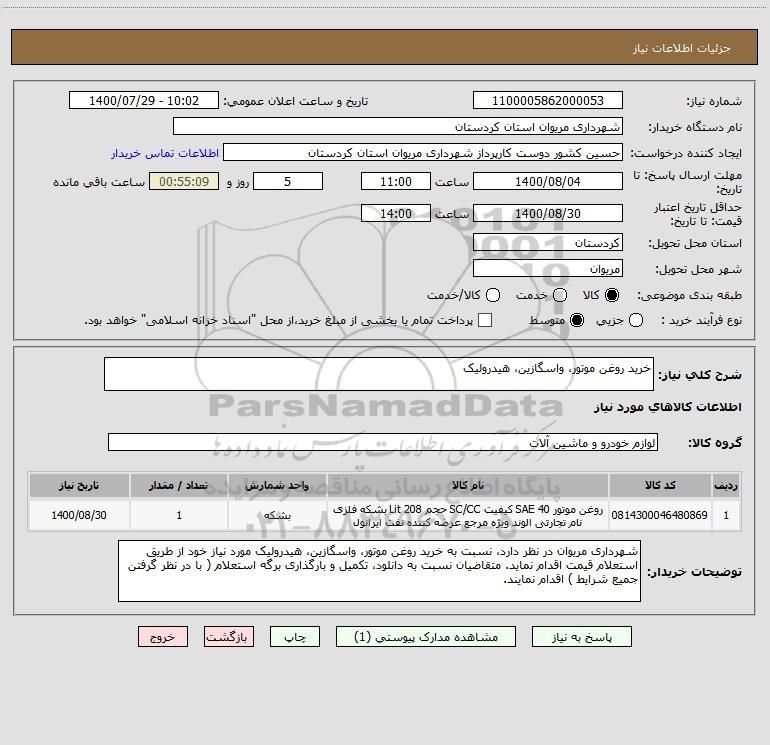This screenshot has width=770, height=745.
Task: Select the متوسط purchase type radio
Action: pos(577,320)
